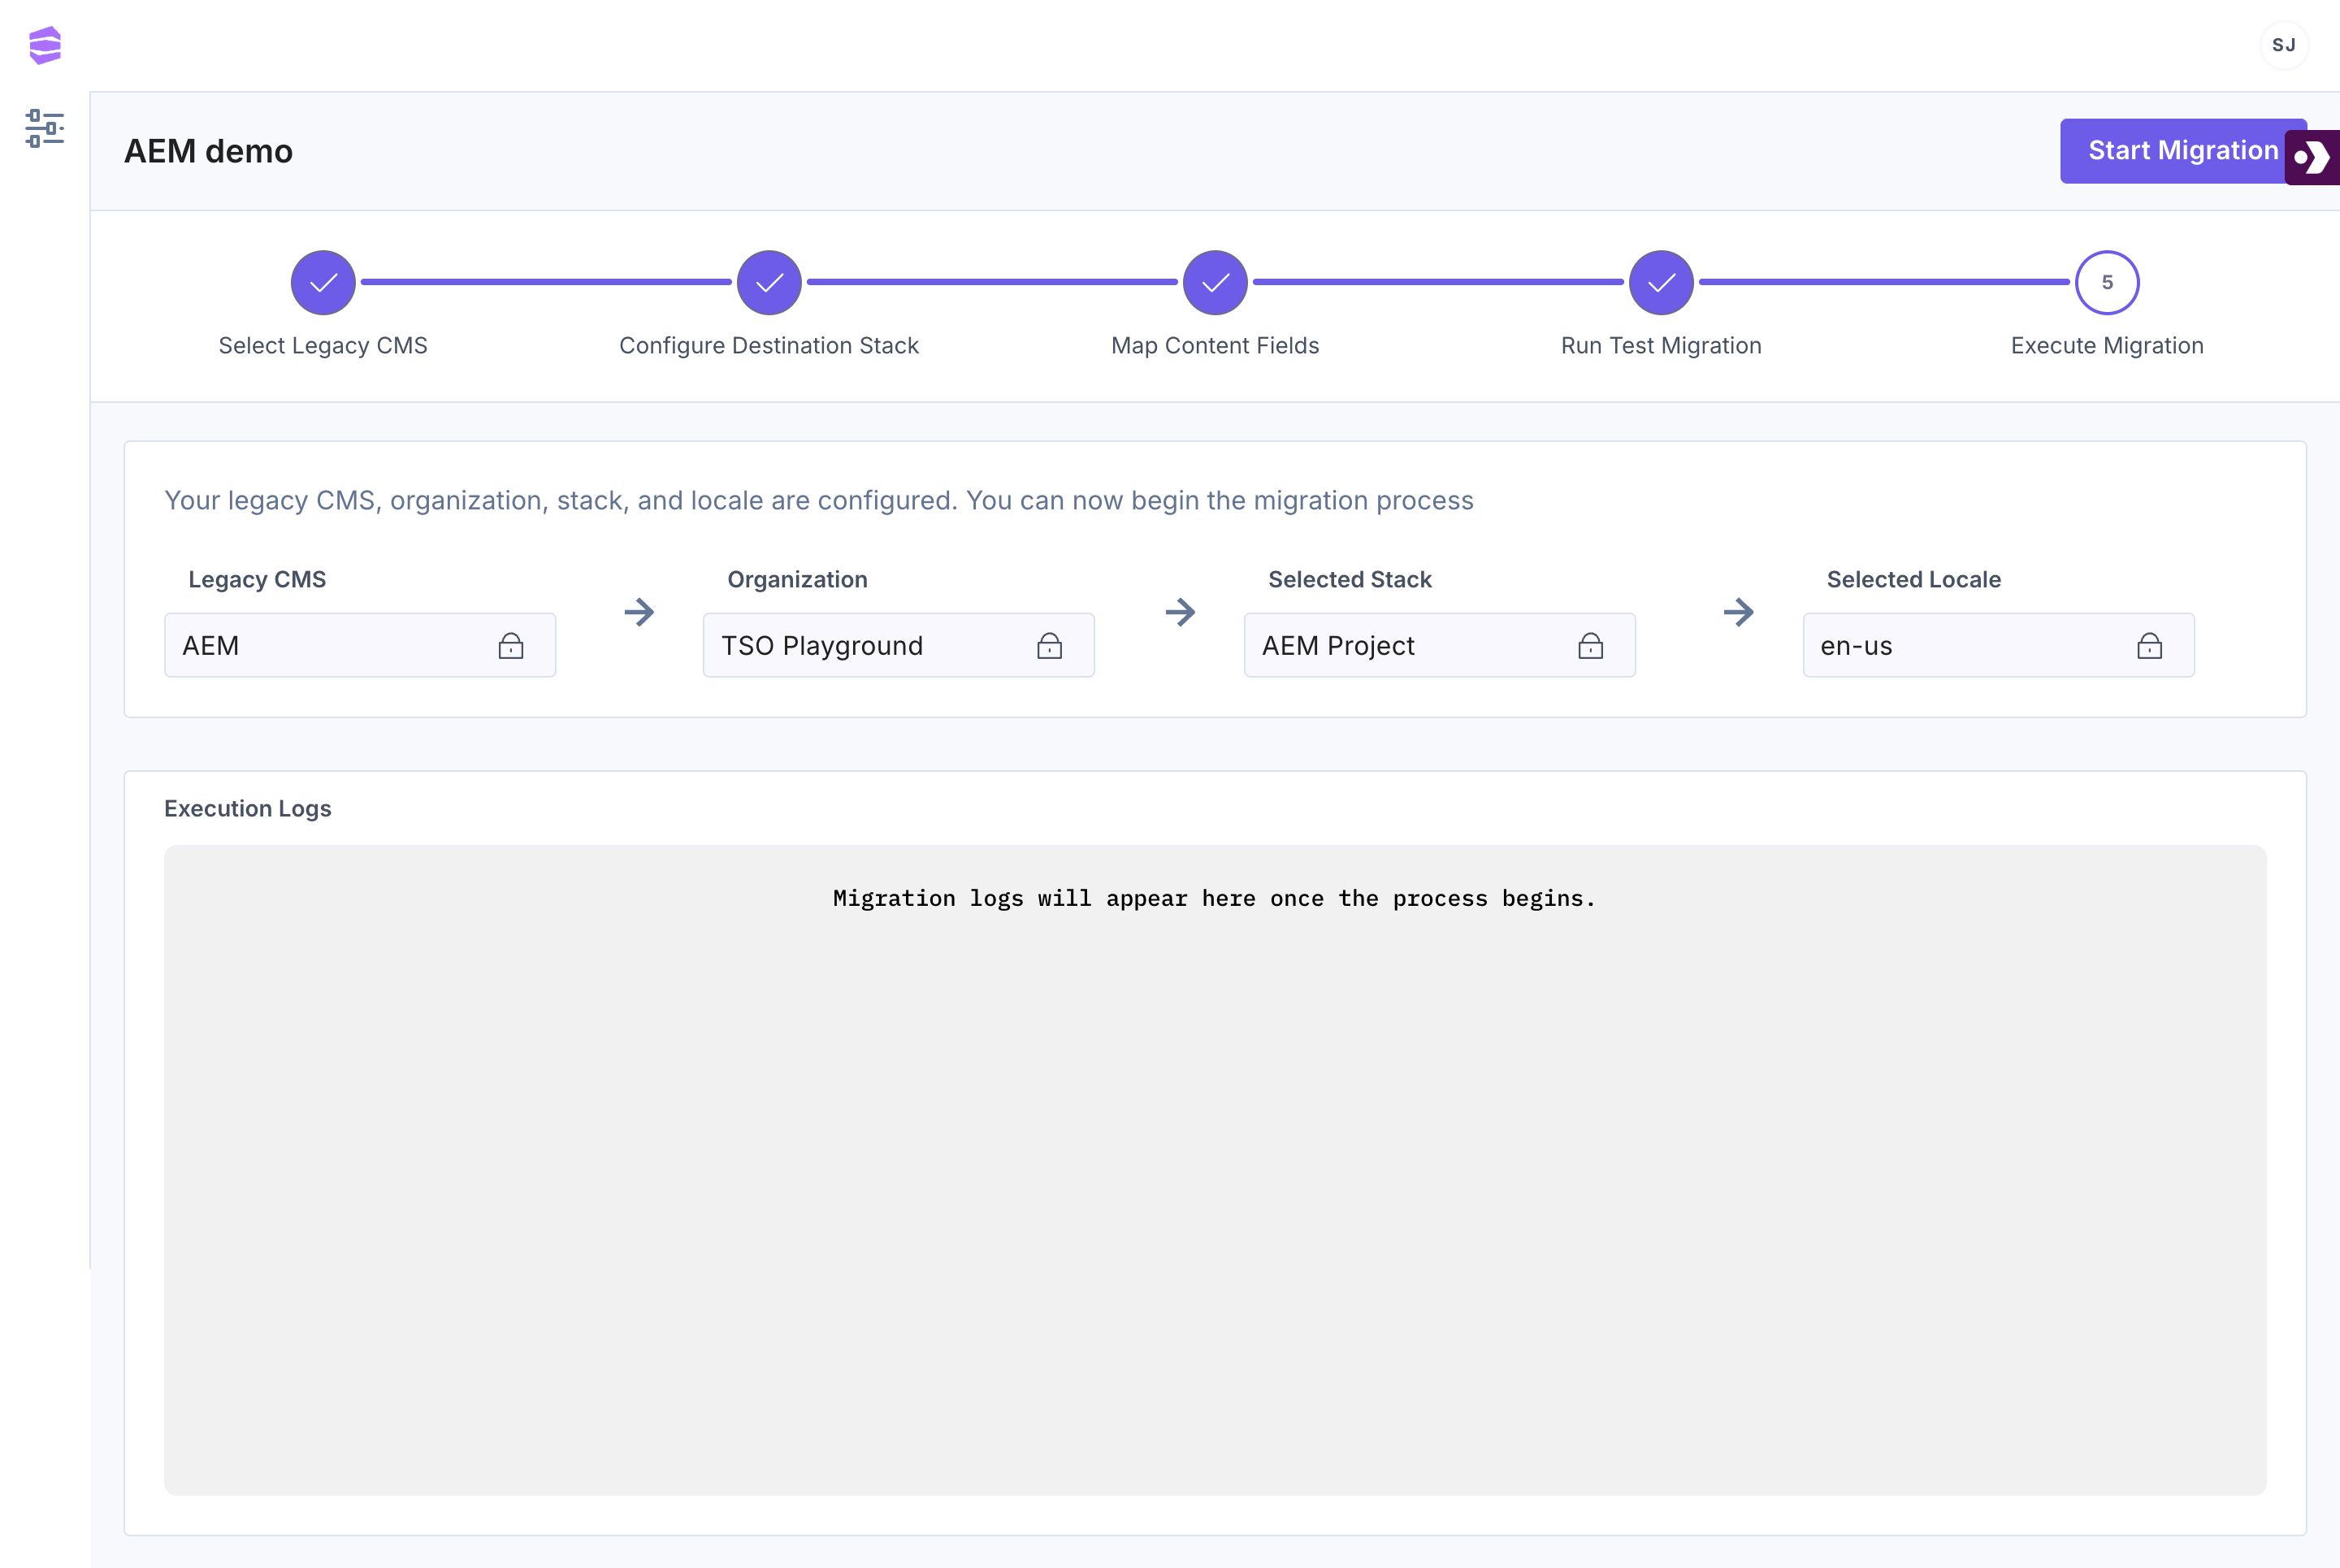Image resolution: width=2340 pixels, height=1568 pixels.
Task: Click the AEM Project stack field
Action: (1400, 646)
